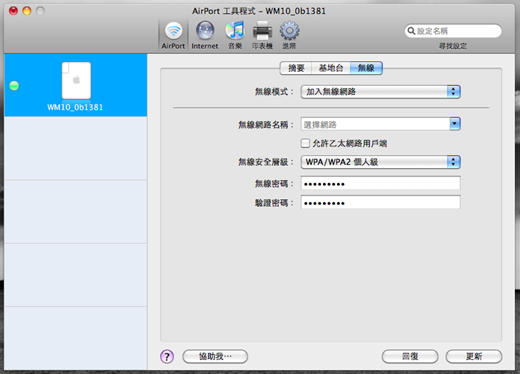
Task: Switch to the 基地台 tab
Action: pos(331,68)
